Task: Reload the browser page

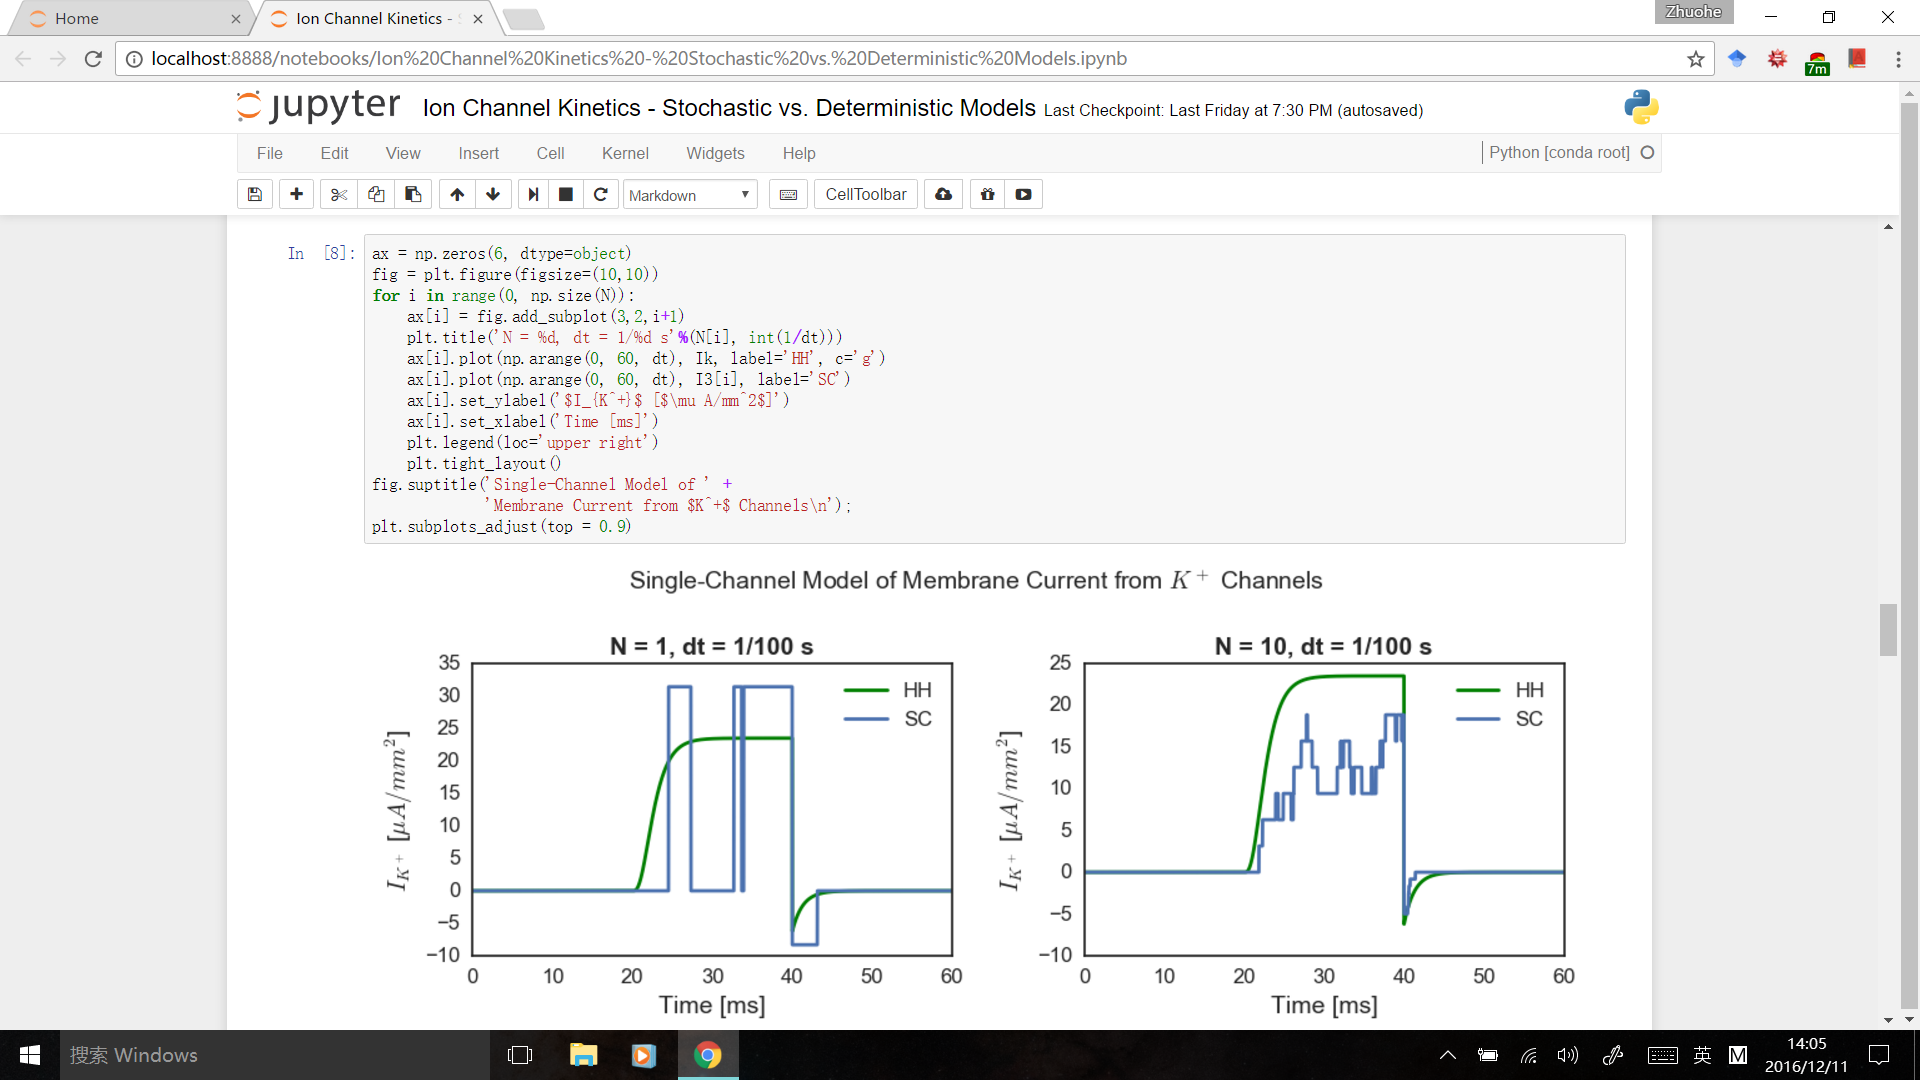Action: point(93,59)
